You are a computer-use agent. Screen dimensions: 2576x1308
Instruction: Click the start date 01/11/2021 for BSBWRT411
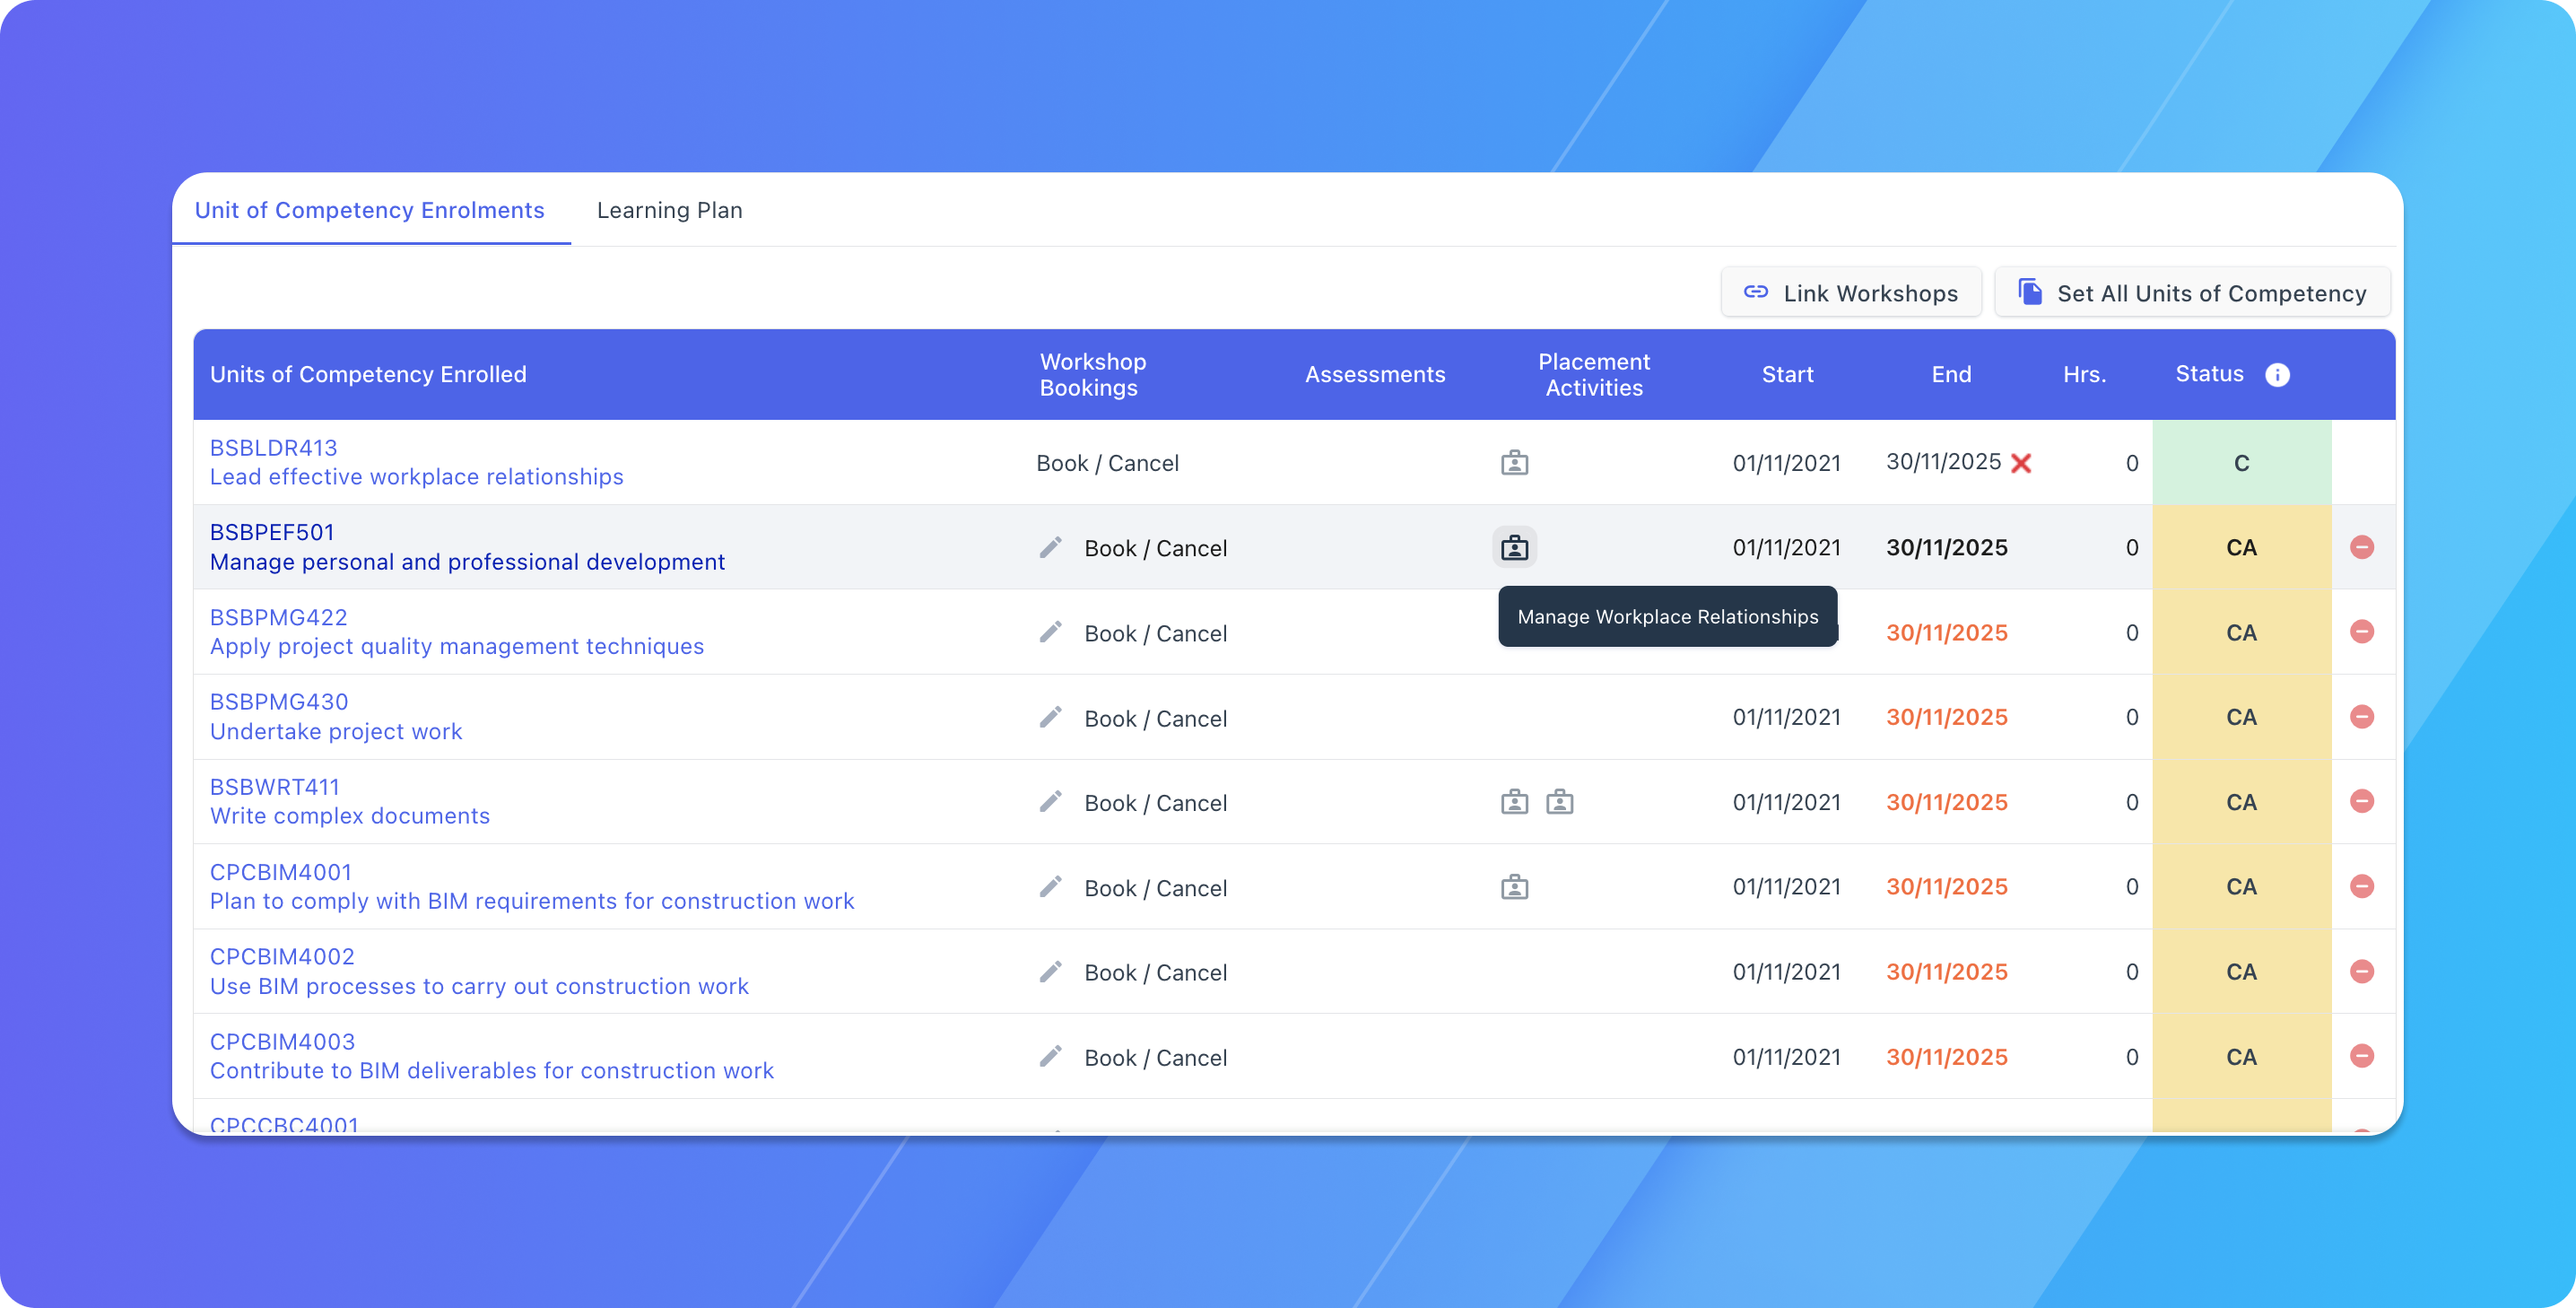(x=1787, y=802)
